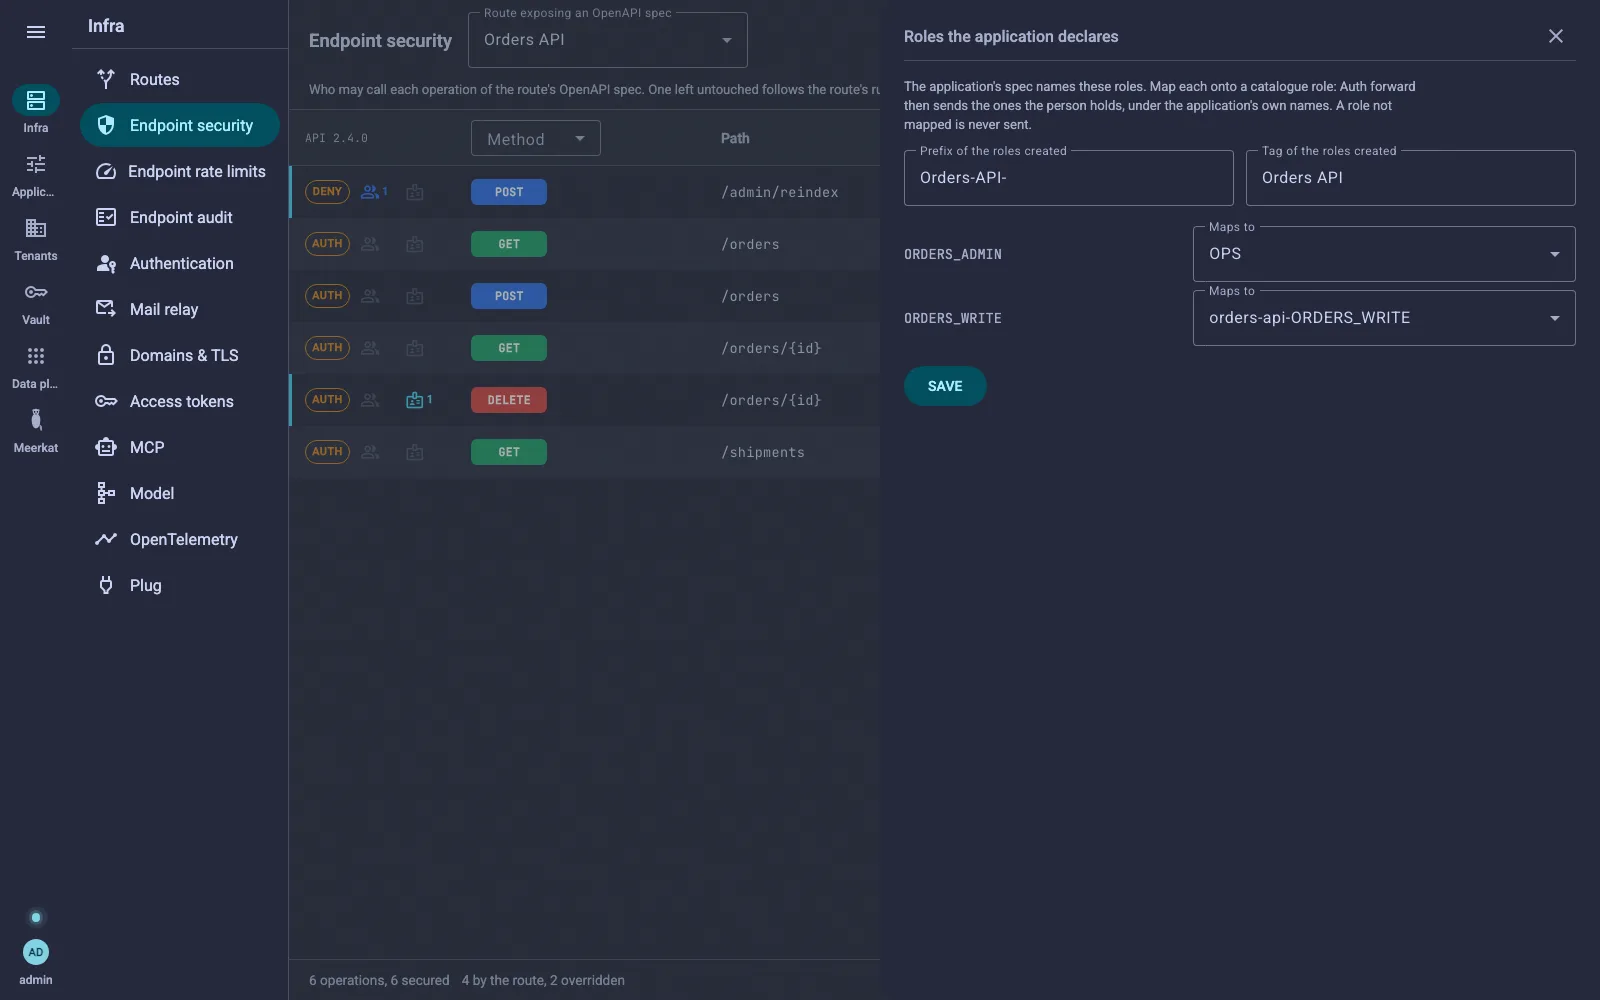Click the admin user avatar
Image resolution: width=1600 pixels, height=1000 pixels.
[36, 952]
